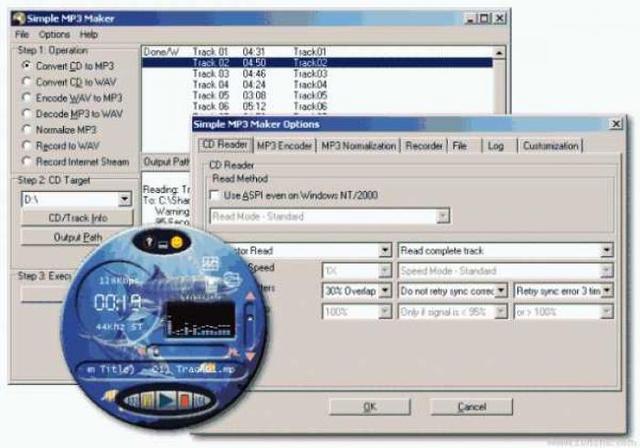Close the Simple MP3 Maker Options dialog
Image resolution: width=640 pixels, height=448 pixels.
[x=616, y=124]
